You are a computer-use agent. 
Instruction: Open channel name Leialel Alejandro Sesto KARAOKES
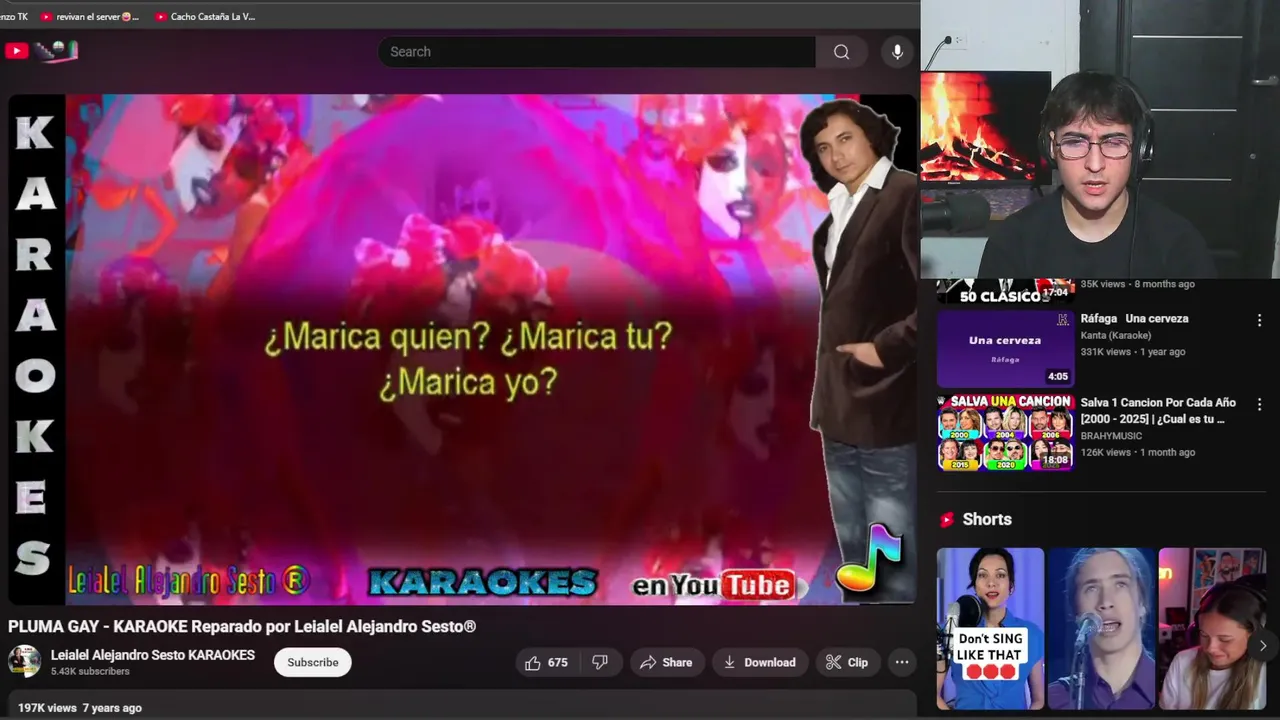(153, 655)
